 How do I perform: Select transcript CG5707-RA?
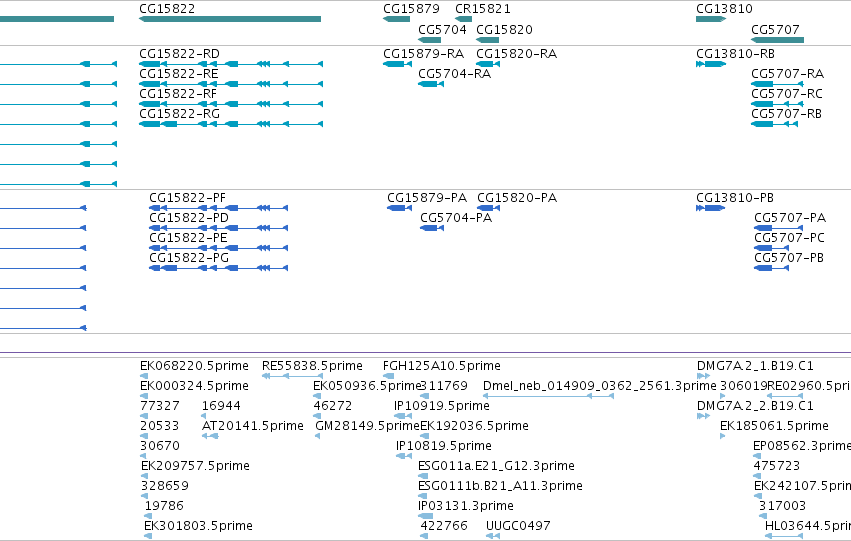pos(777,84)
